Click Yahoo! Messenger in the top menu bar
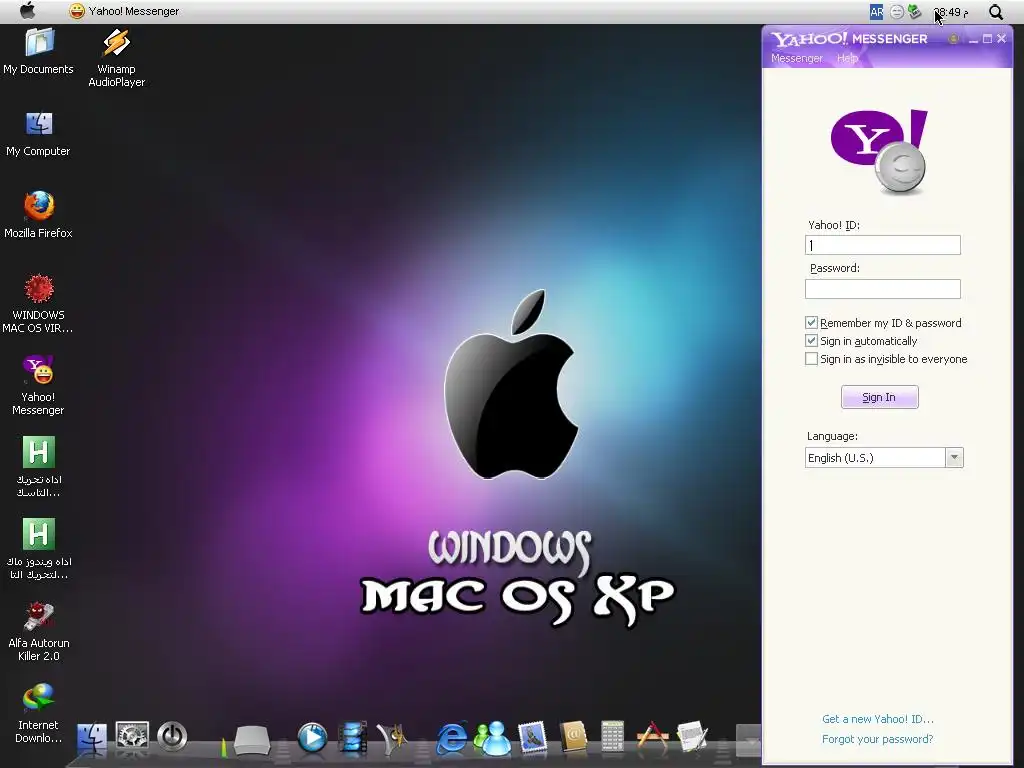 click(123, 11)
